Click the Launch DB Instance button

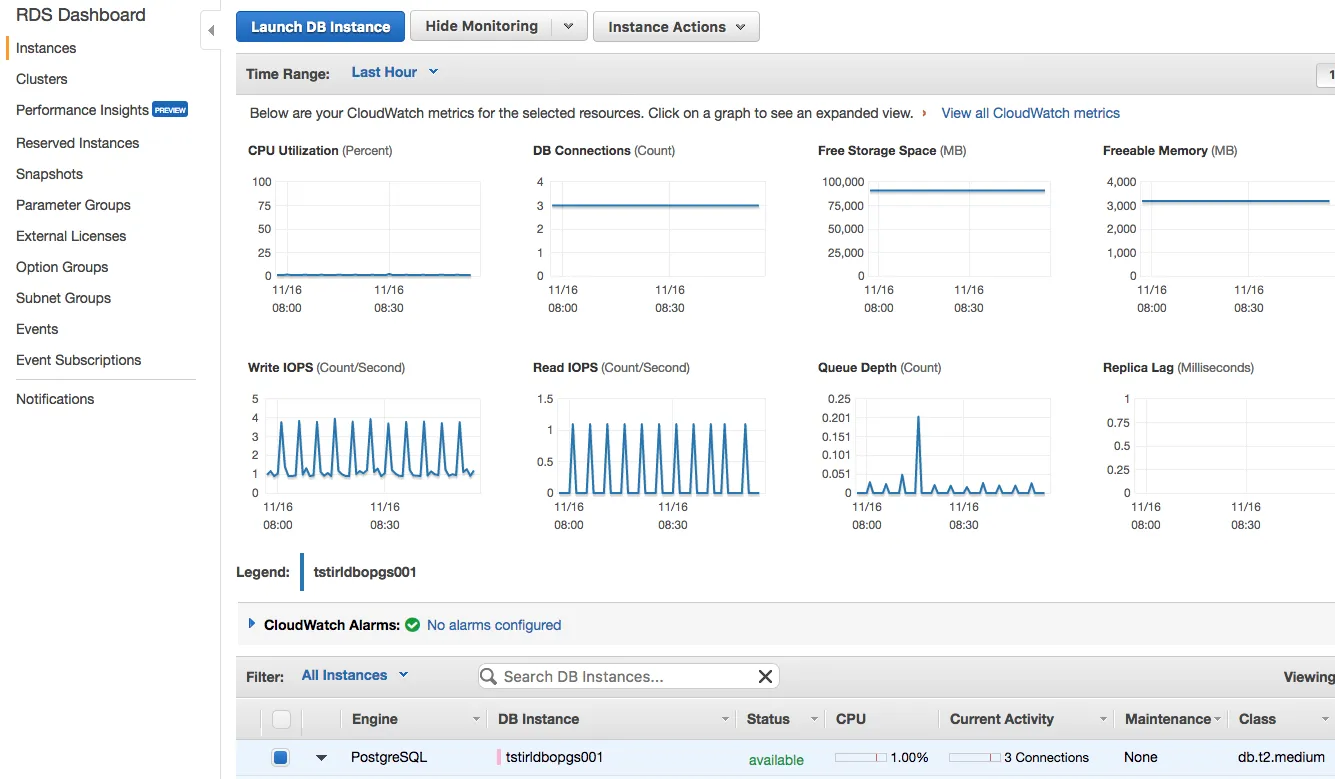click(320, 27)
